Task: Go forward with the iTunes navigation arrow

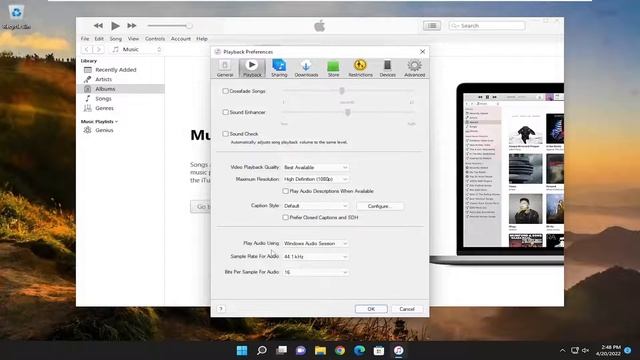Action: point(98,49)
